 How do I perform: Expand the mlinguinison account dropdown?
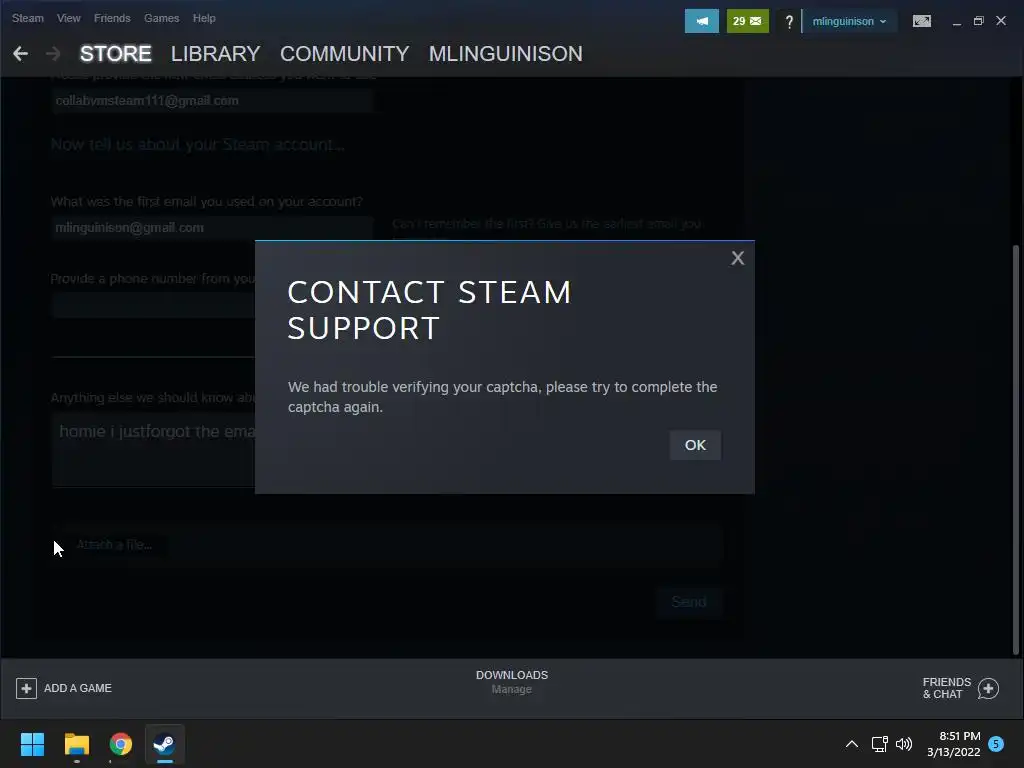pyautogui.click(x=849, y=22)
